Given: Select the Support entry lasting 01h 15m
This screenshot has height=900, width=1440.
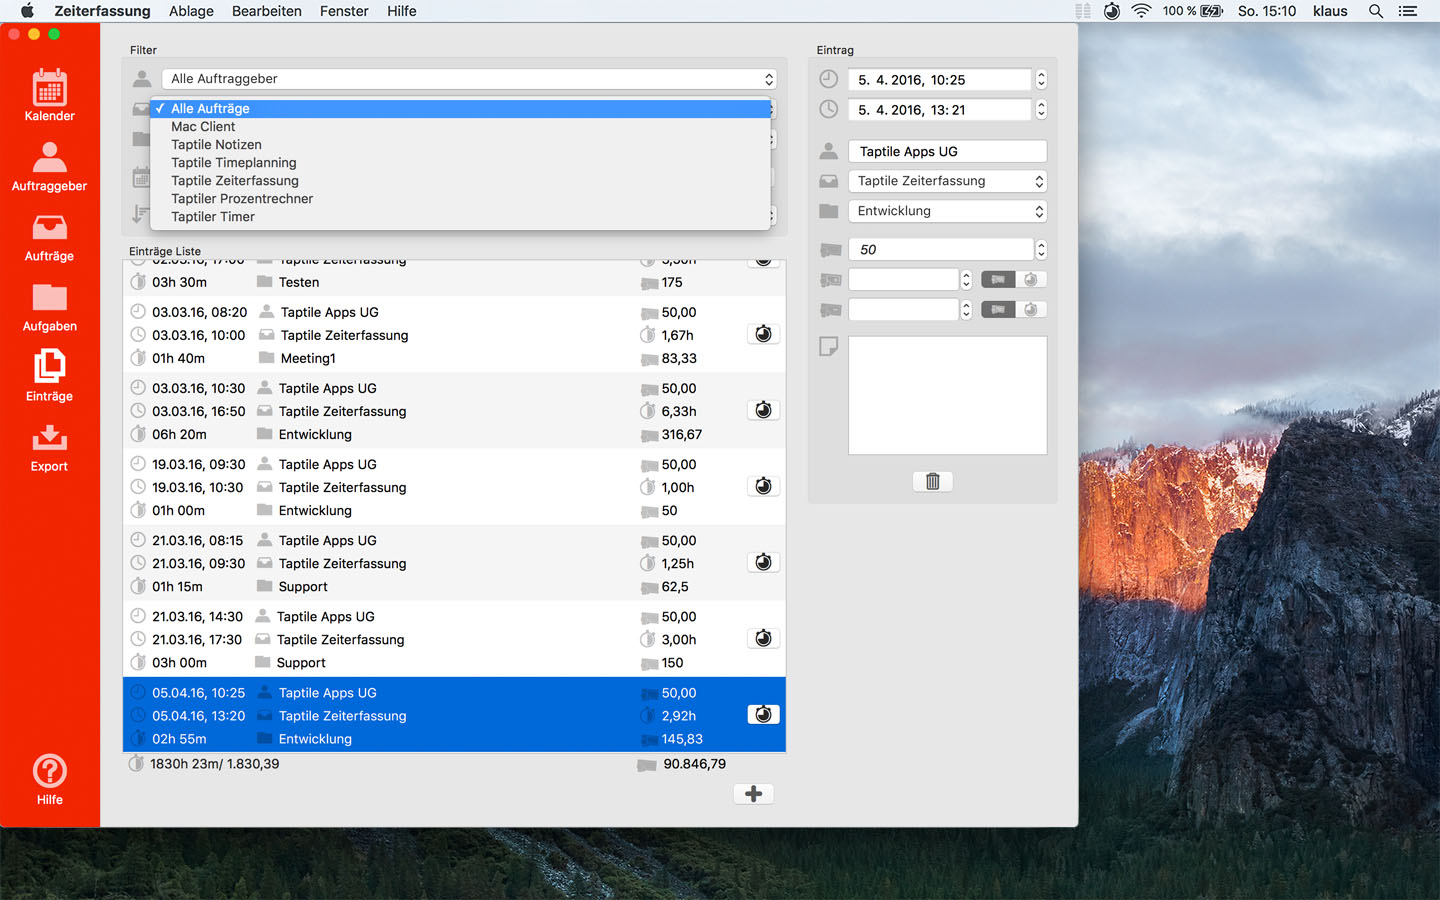Looking at the screenshot, I should tap(454, 563).
